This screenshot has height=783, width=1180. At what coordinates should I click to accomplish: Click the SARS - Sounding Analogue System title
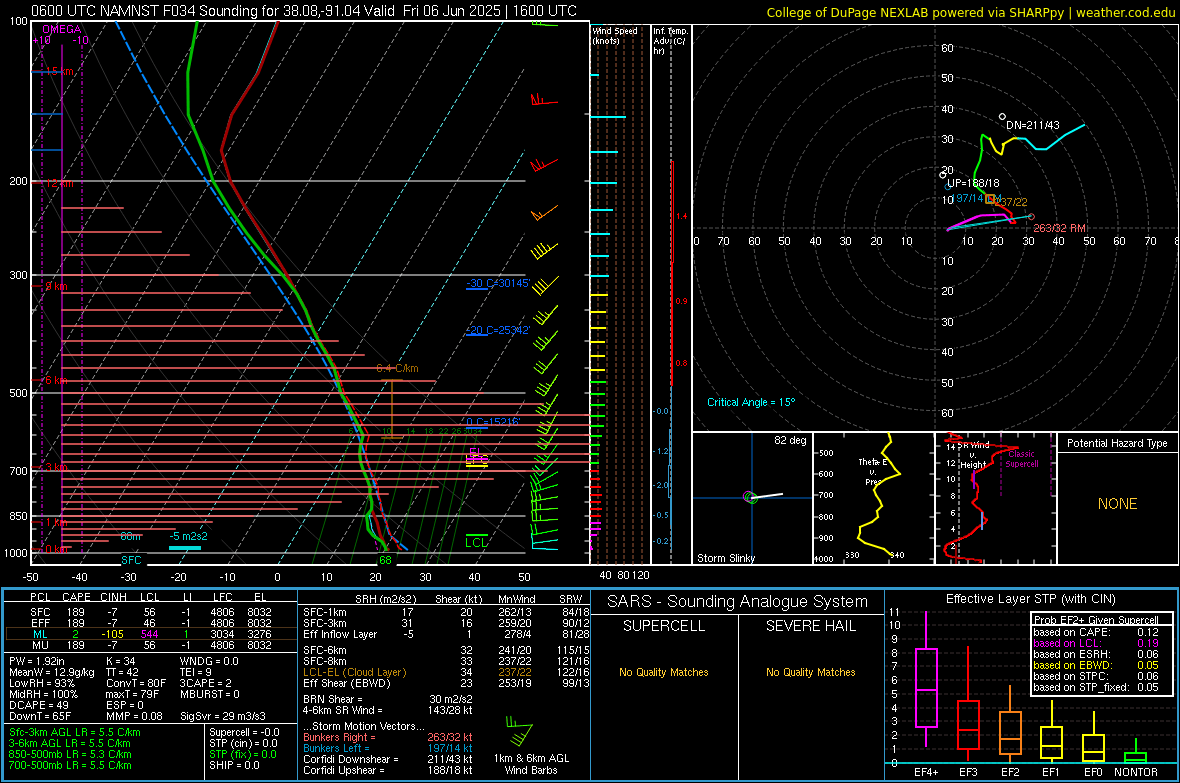tap(738, 602)
